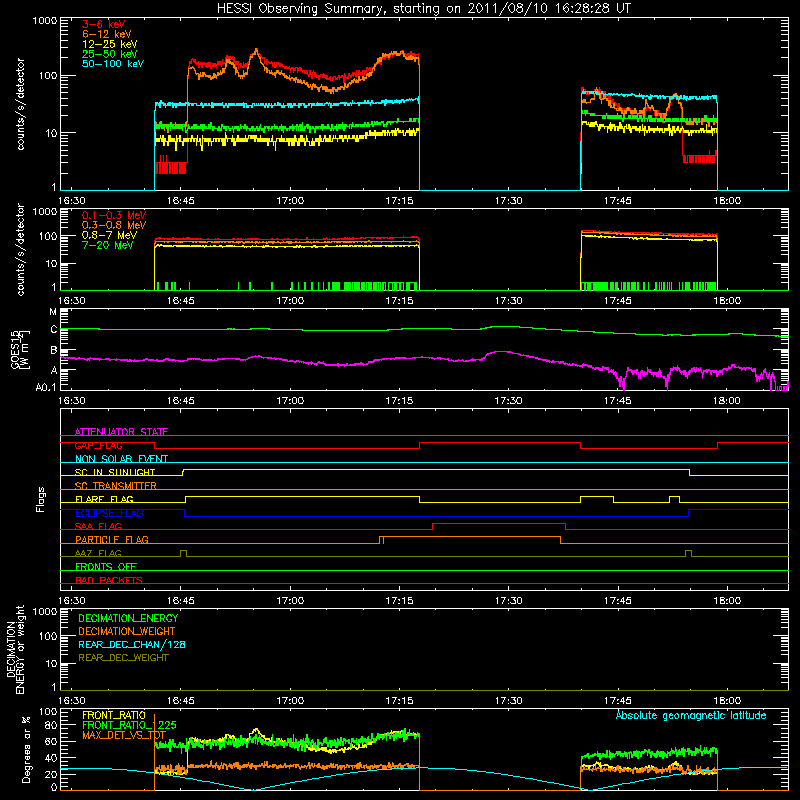The image size is (800, 800).
Task: Click the 7-20 MeV legend entry
Action: pyautogui.click(x=108, y=245)
